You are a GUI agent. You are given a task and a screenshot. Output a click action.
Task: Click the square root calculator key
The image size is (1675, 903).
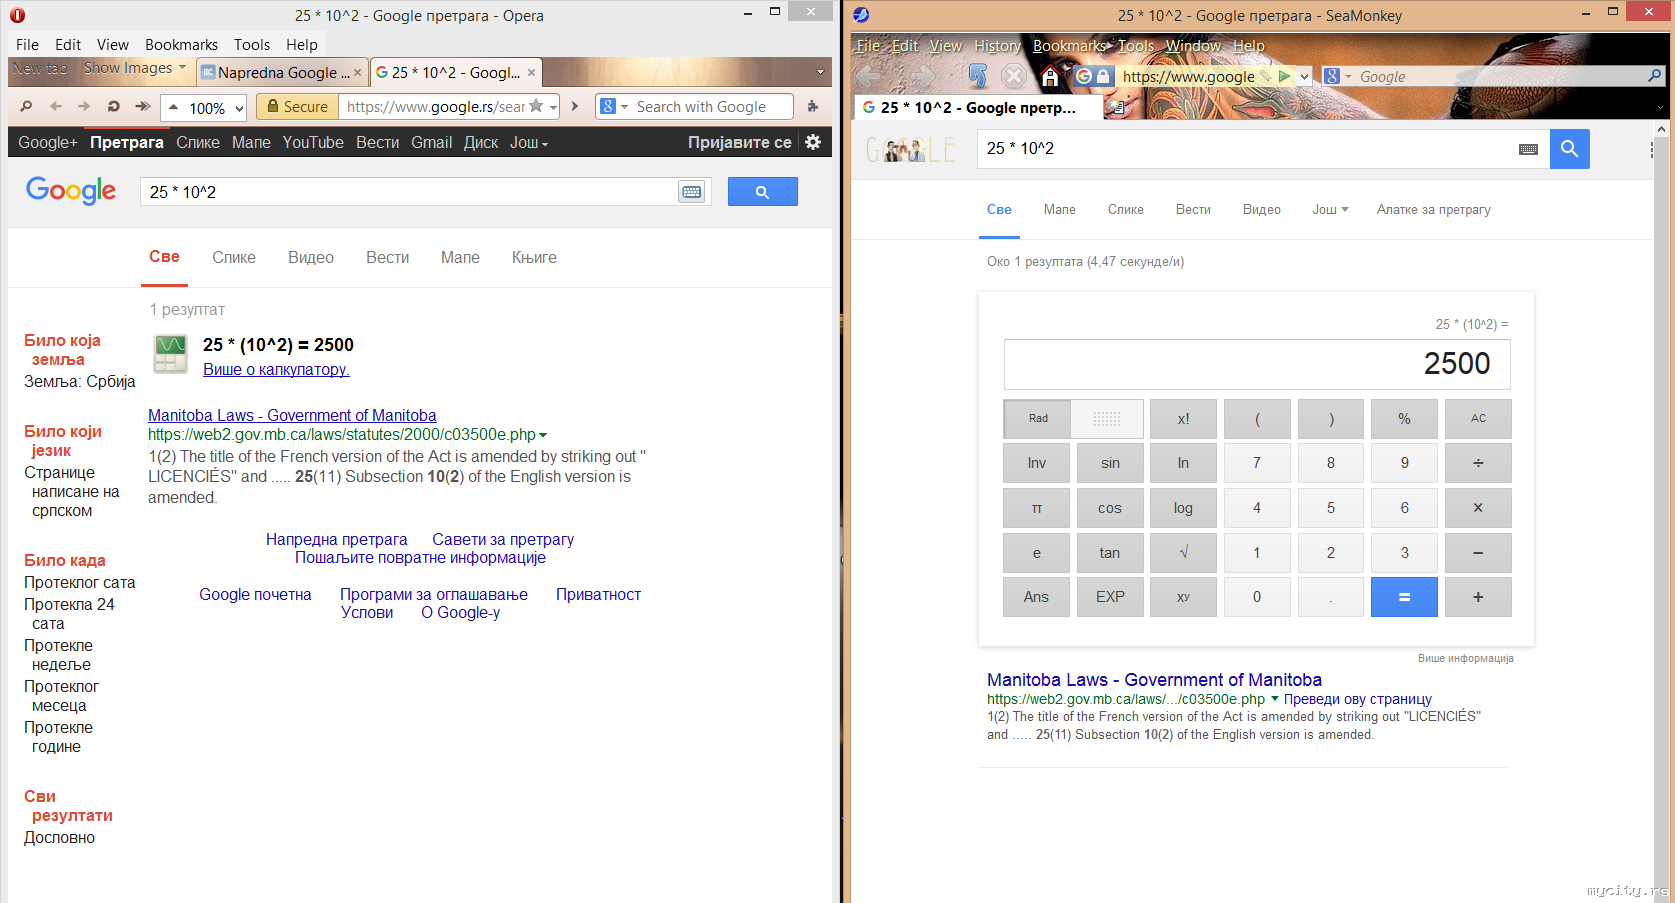[x=1183, y=553]
